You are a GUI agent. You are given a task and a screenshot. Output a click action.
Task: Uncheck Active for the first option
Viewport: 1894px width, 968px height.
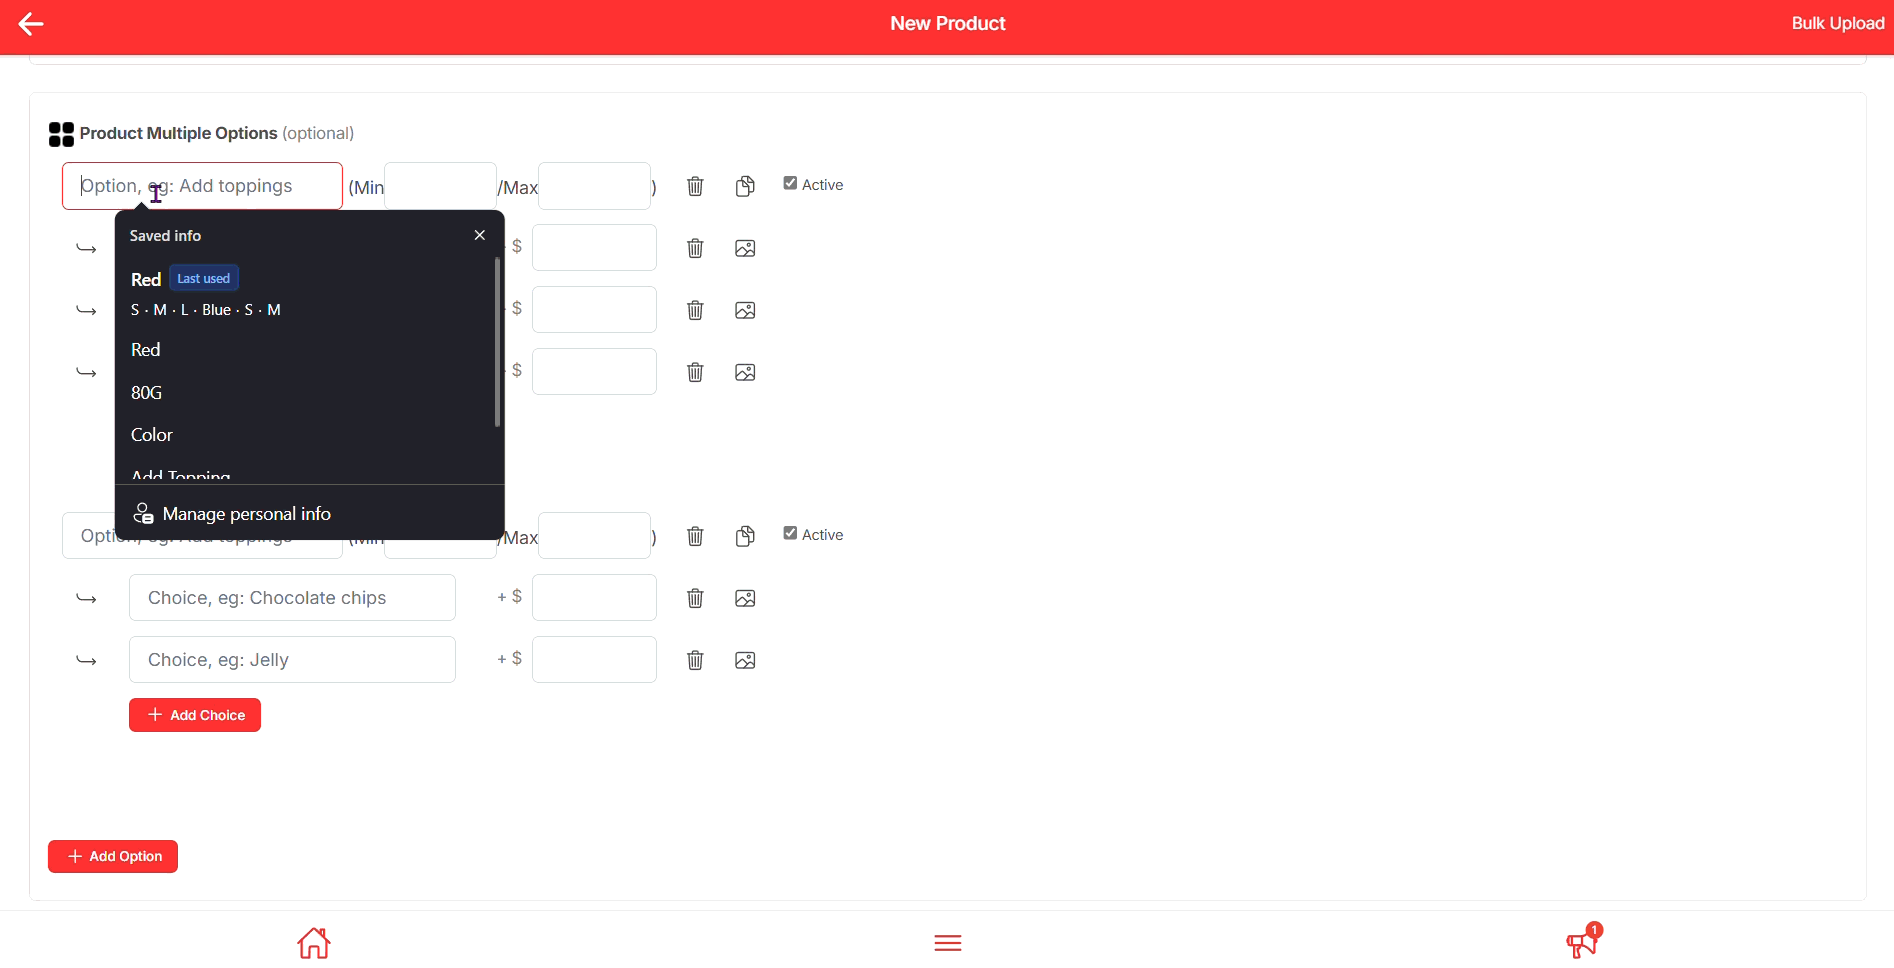tap(790, 184)
